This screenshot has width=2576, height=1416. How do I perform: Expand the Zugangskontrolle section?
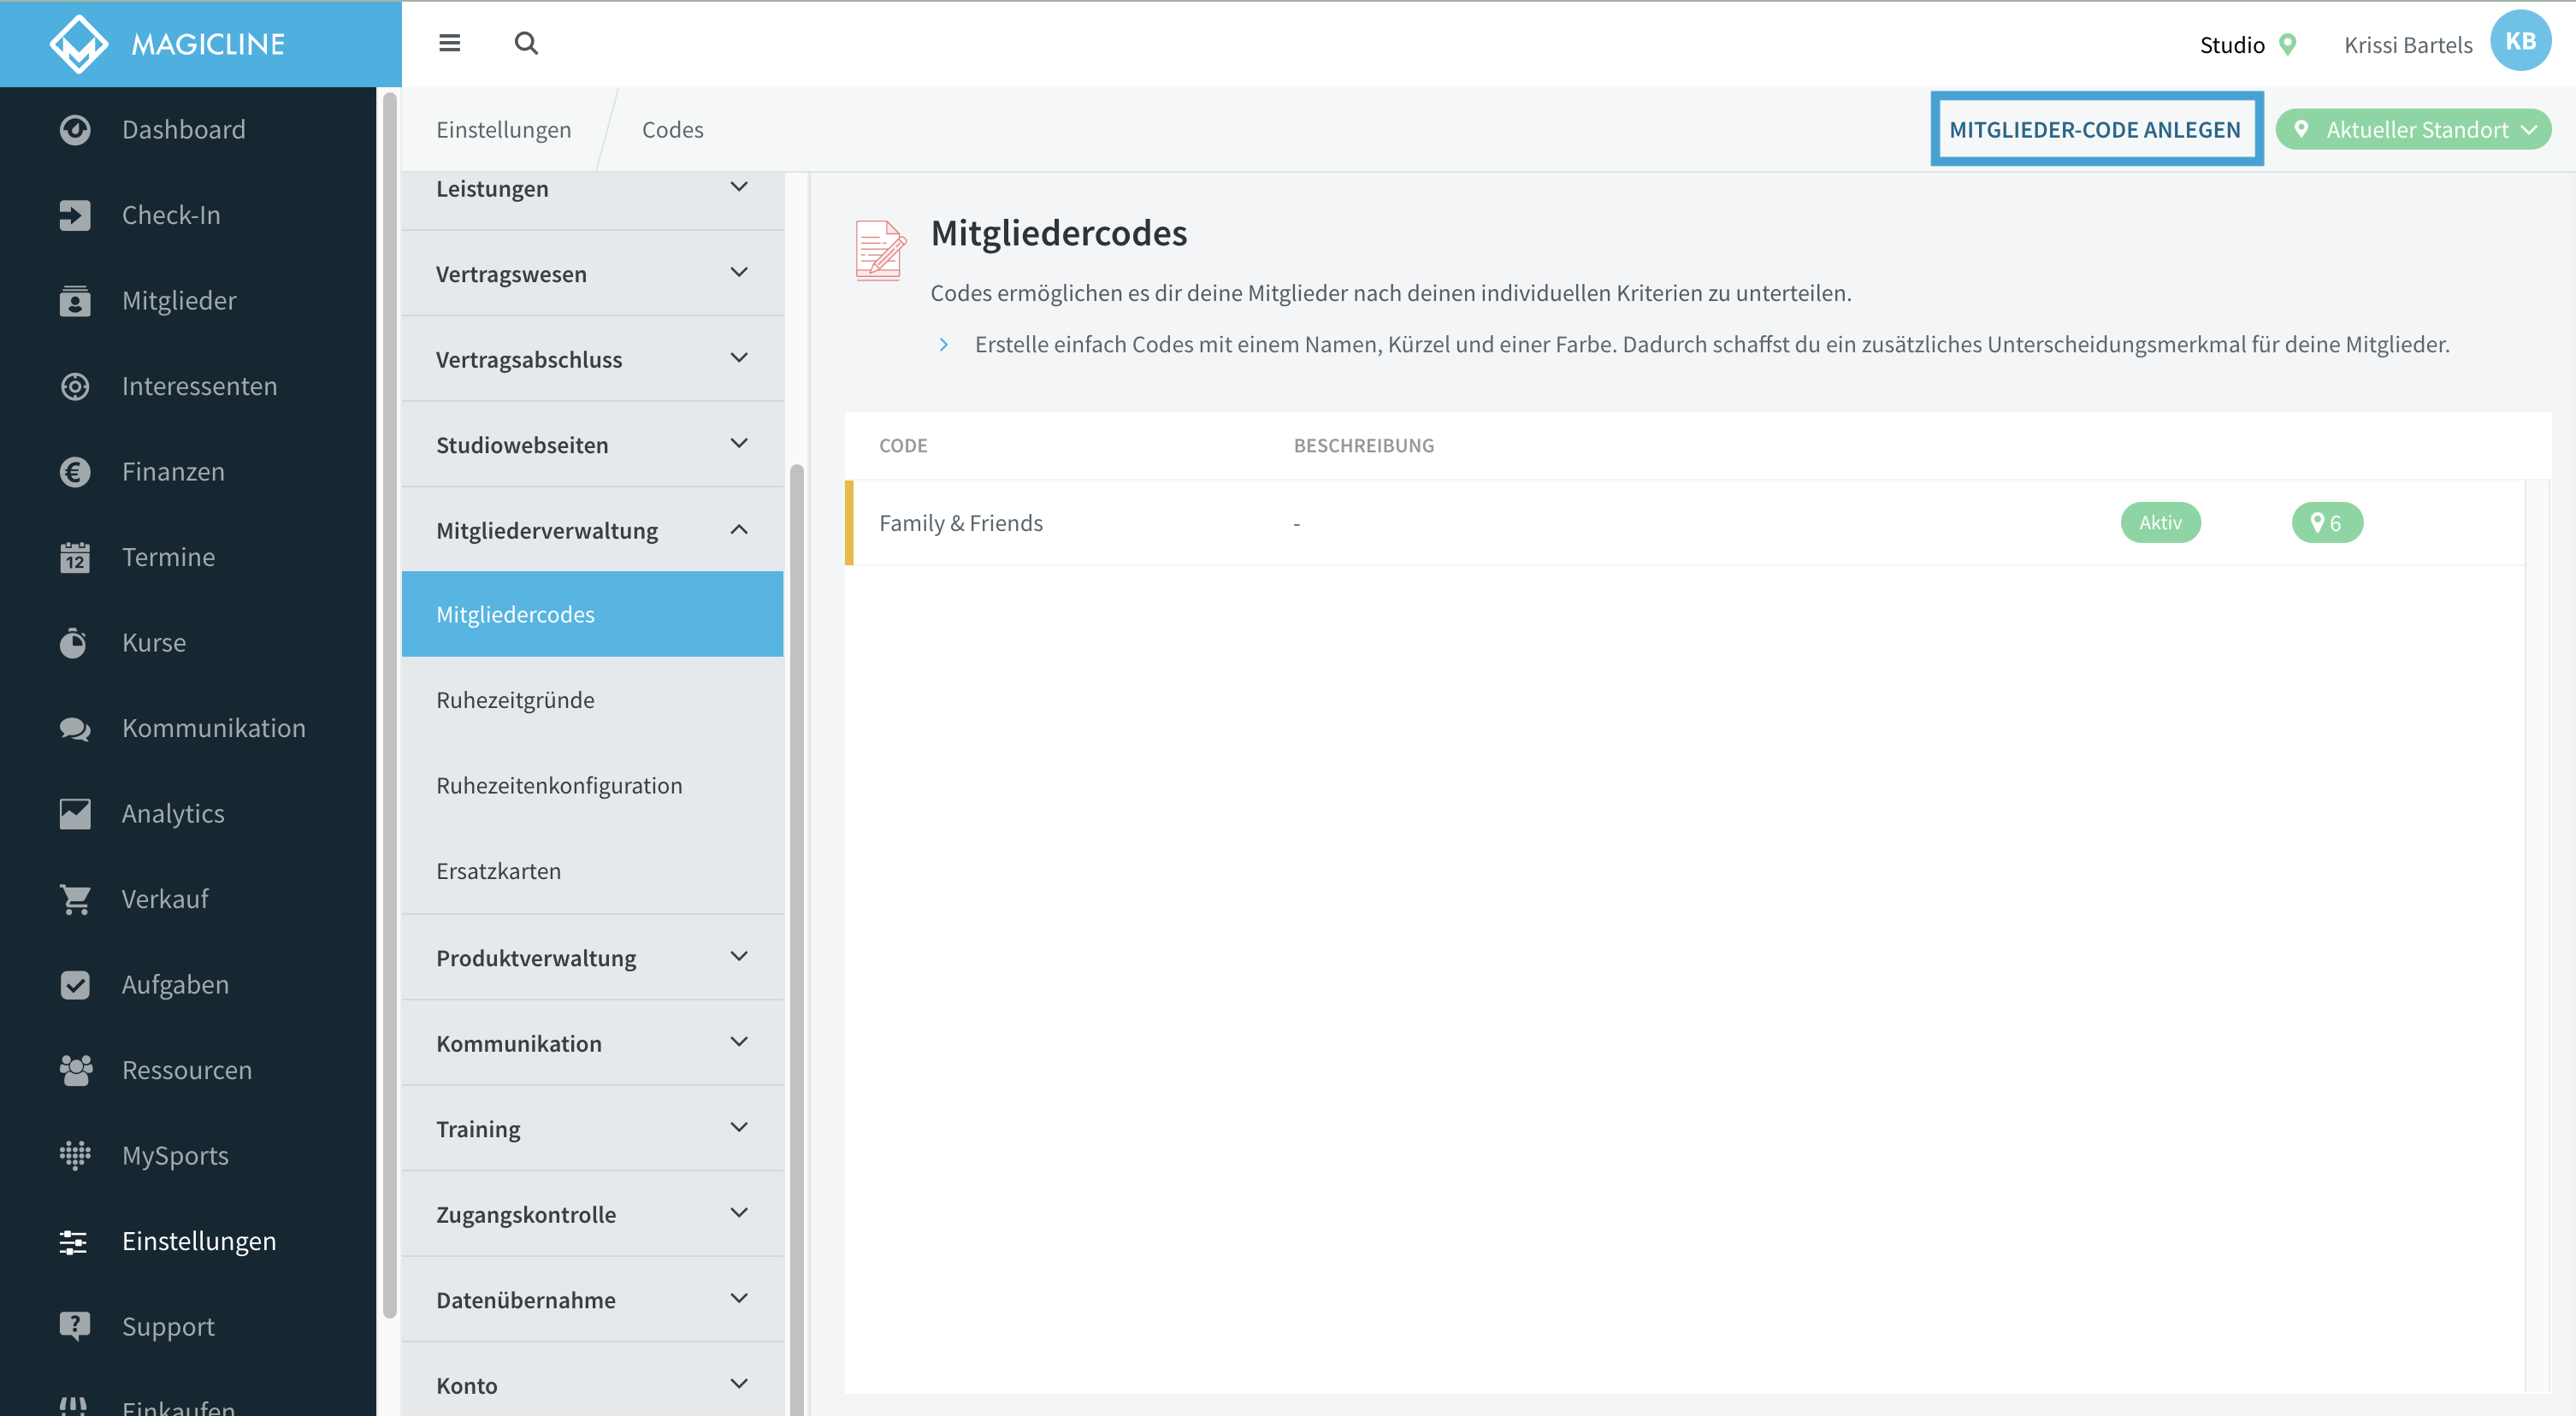(x=592, y=1214)
